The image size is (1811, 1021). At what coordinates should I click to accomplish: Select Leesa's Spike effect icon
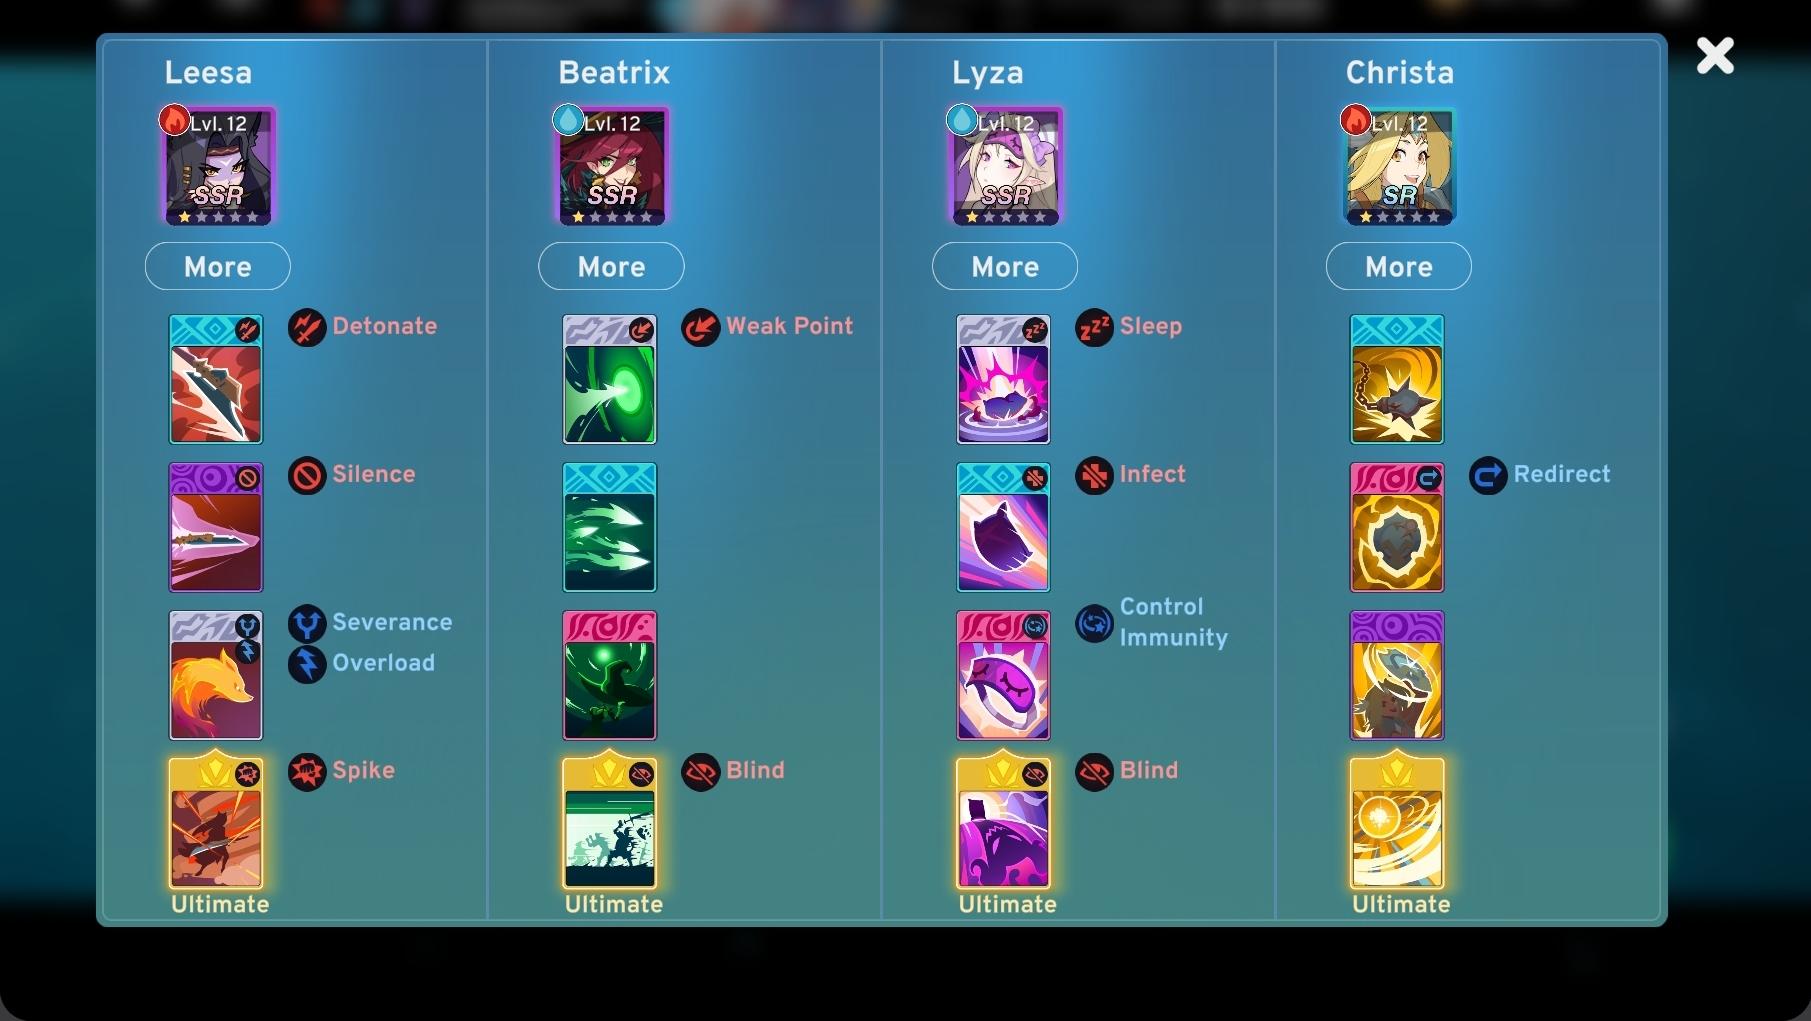point(307,771)
